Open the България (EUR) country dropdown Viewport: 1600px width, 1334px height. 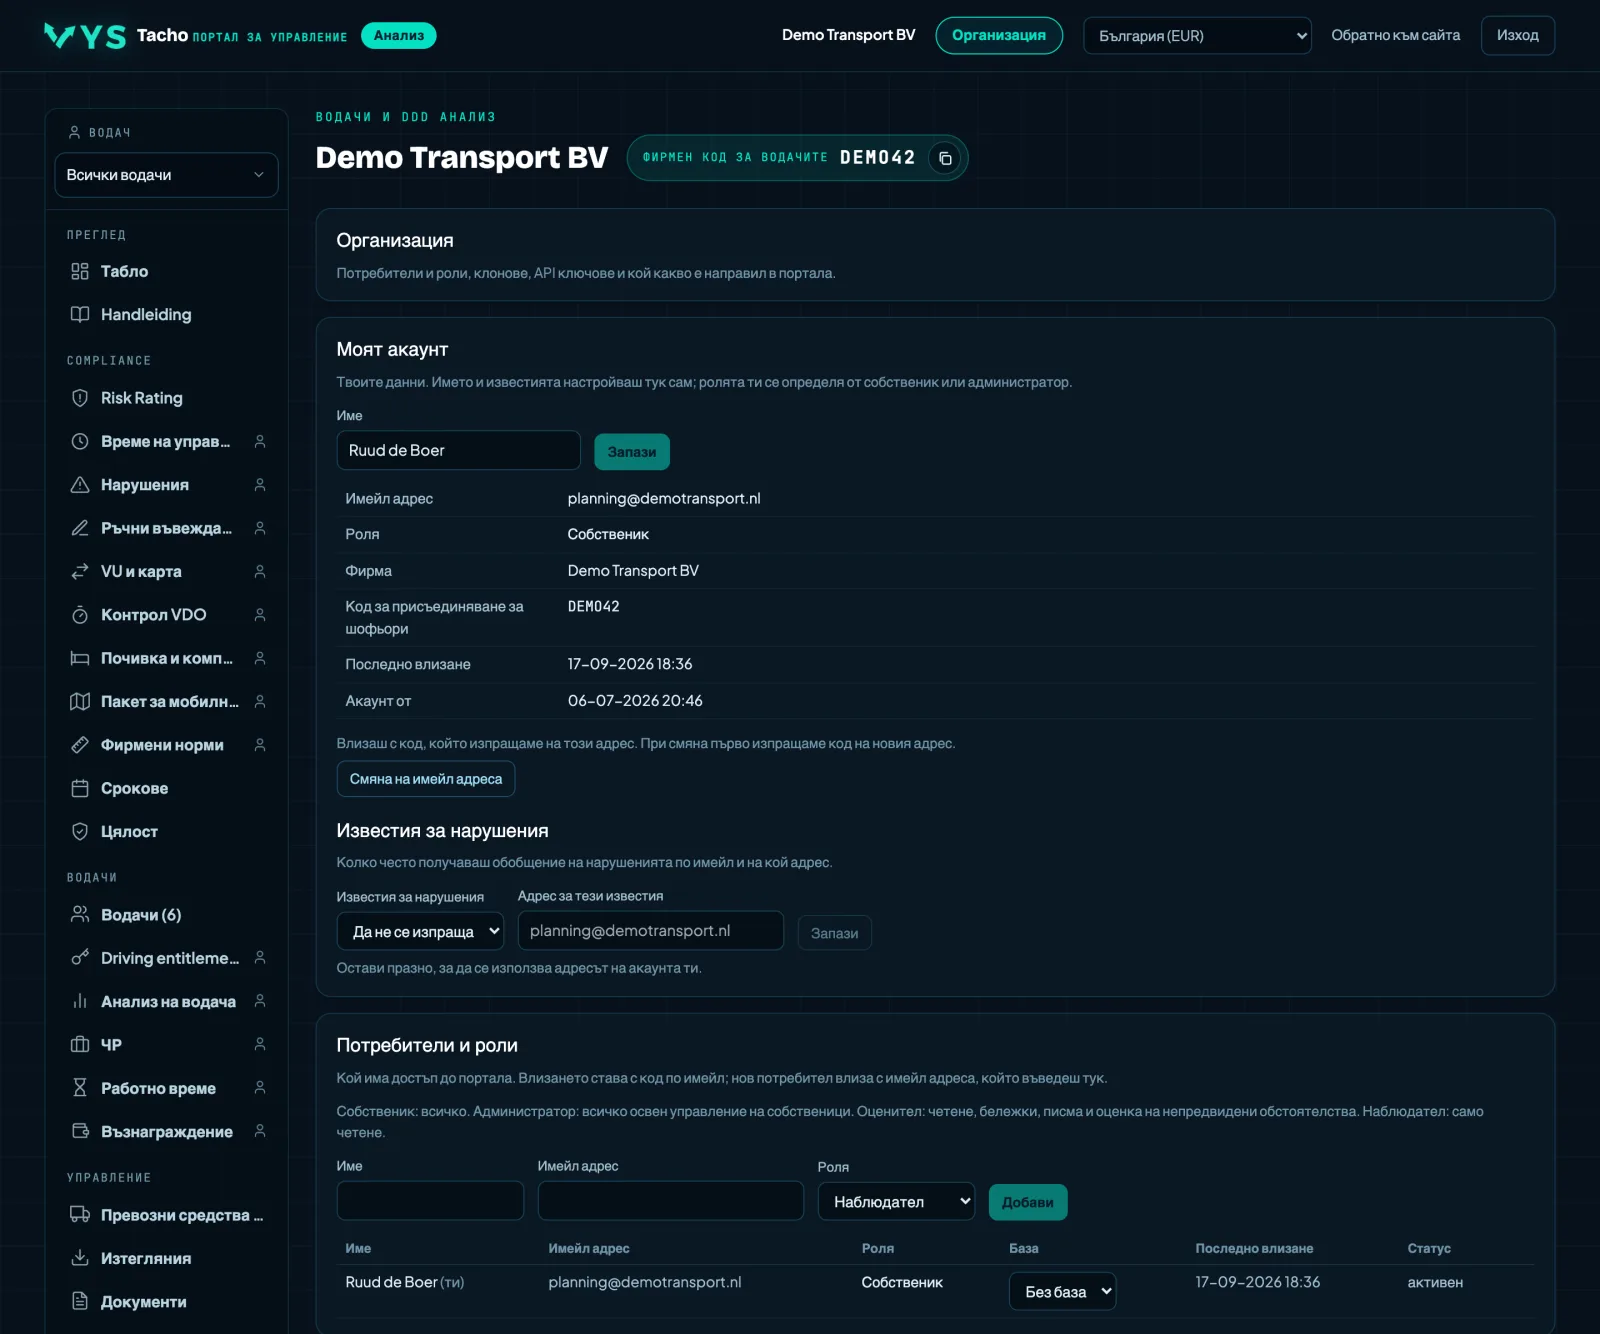(1197, 36)
